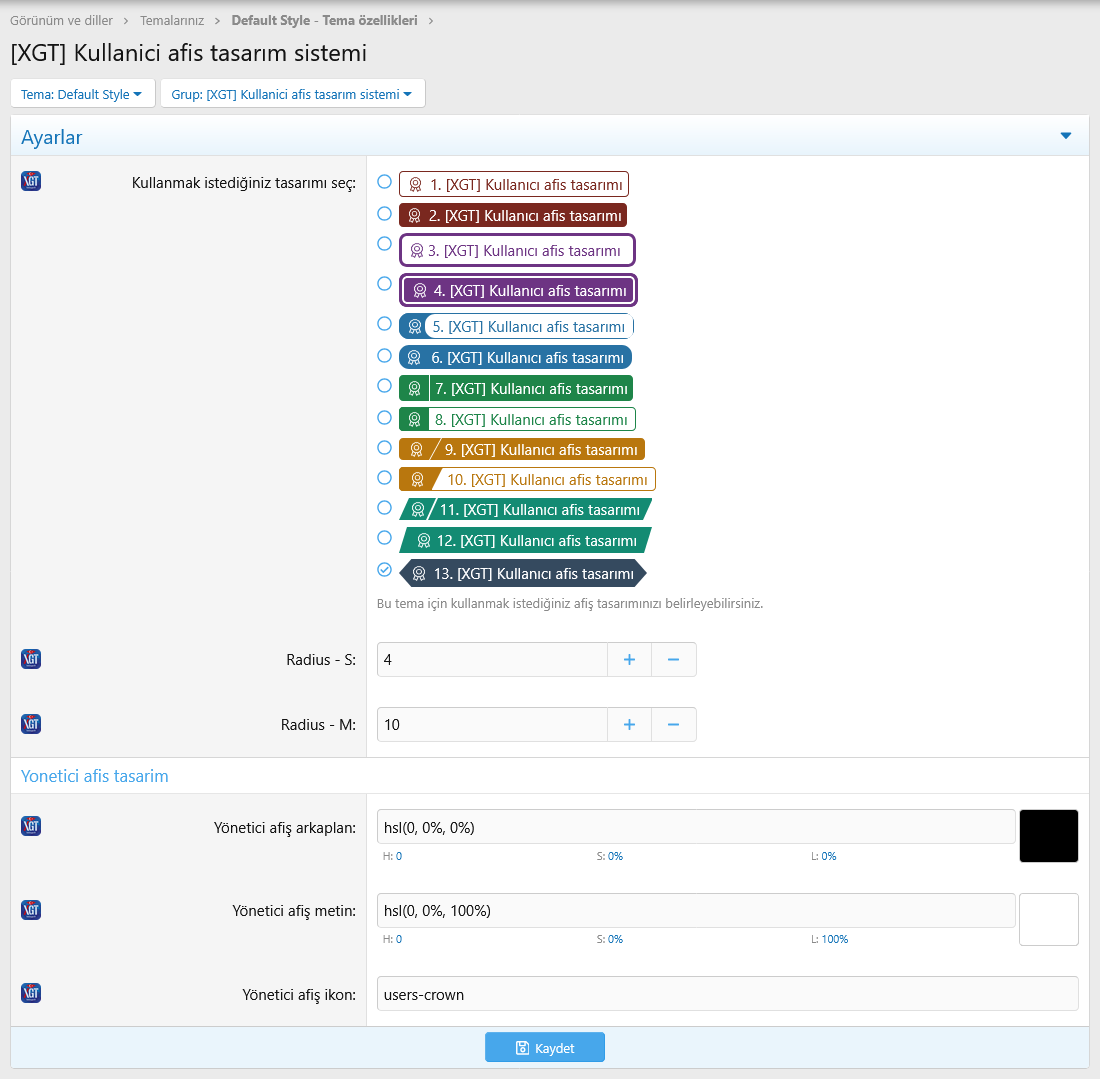Screen dimensions: 1100x1079
Task: Collapse the Ayarlar section arrow
Action: 1065,136
